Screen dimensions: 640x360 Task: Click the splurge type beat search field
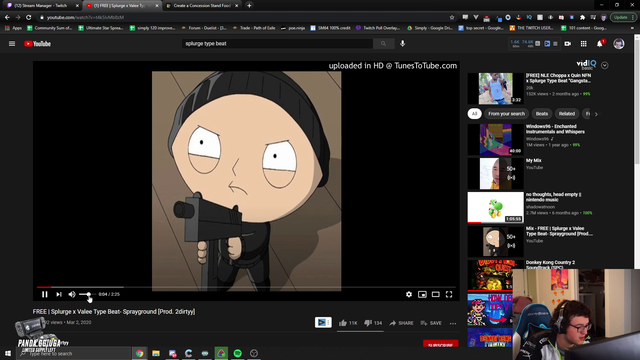[x=278, y=44]
